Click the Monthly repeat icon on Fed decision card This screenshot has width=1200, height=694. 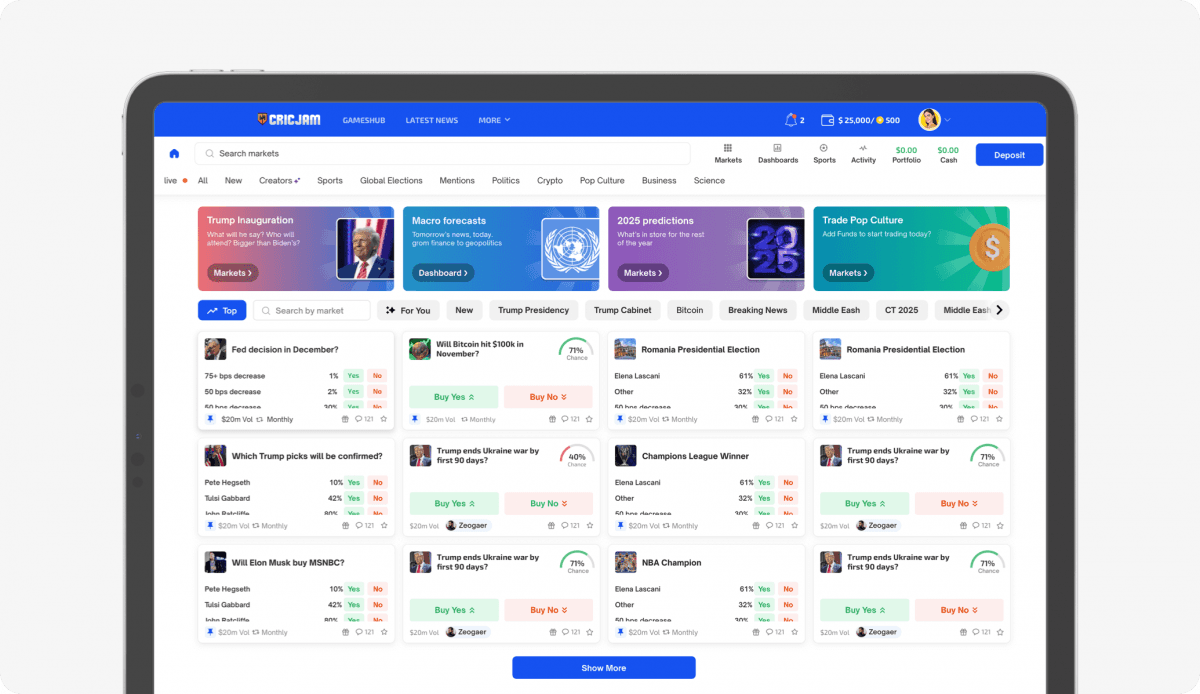coord(259,419)
